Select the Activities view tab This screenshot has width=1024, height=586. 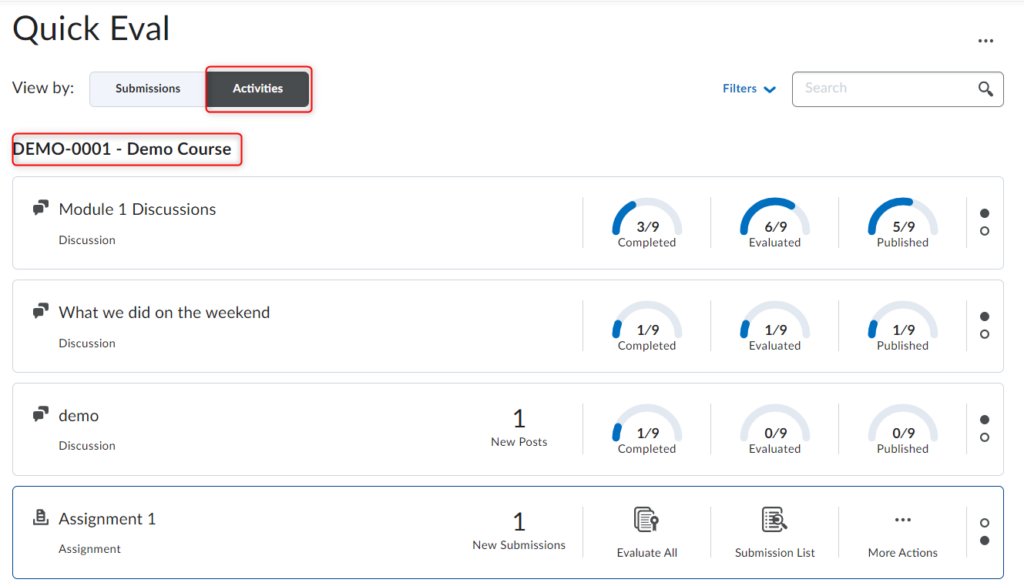click(x=258, y=89)
